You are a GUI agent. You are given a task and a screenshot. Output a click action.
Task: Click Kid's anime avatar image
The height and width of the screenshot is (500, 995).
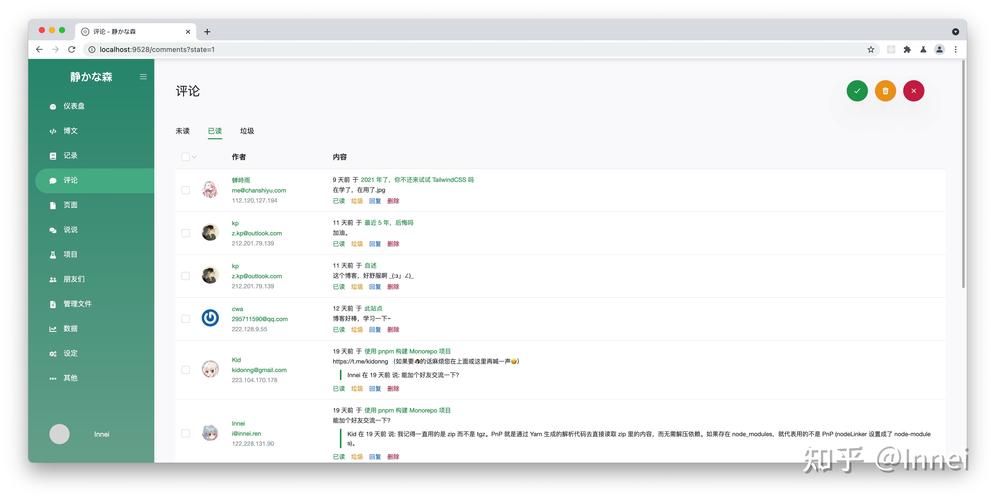[x=210, y=369]
